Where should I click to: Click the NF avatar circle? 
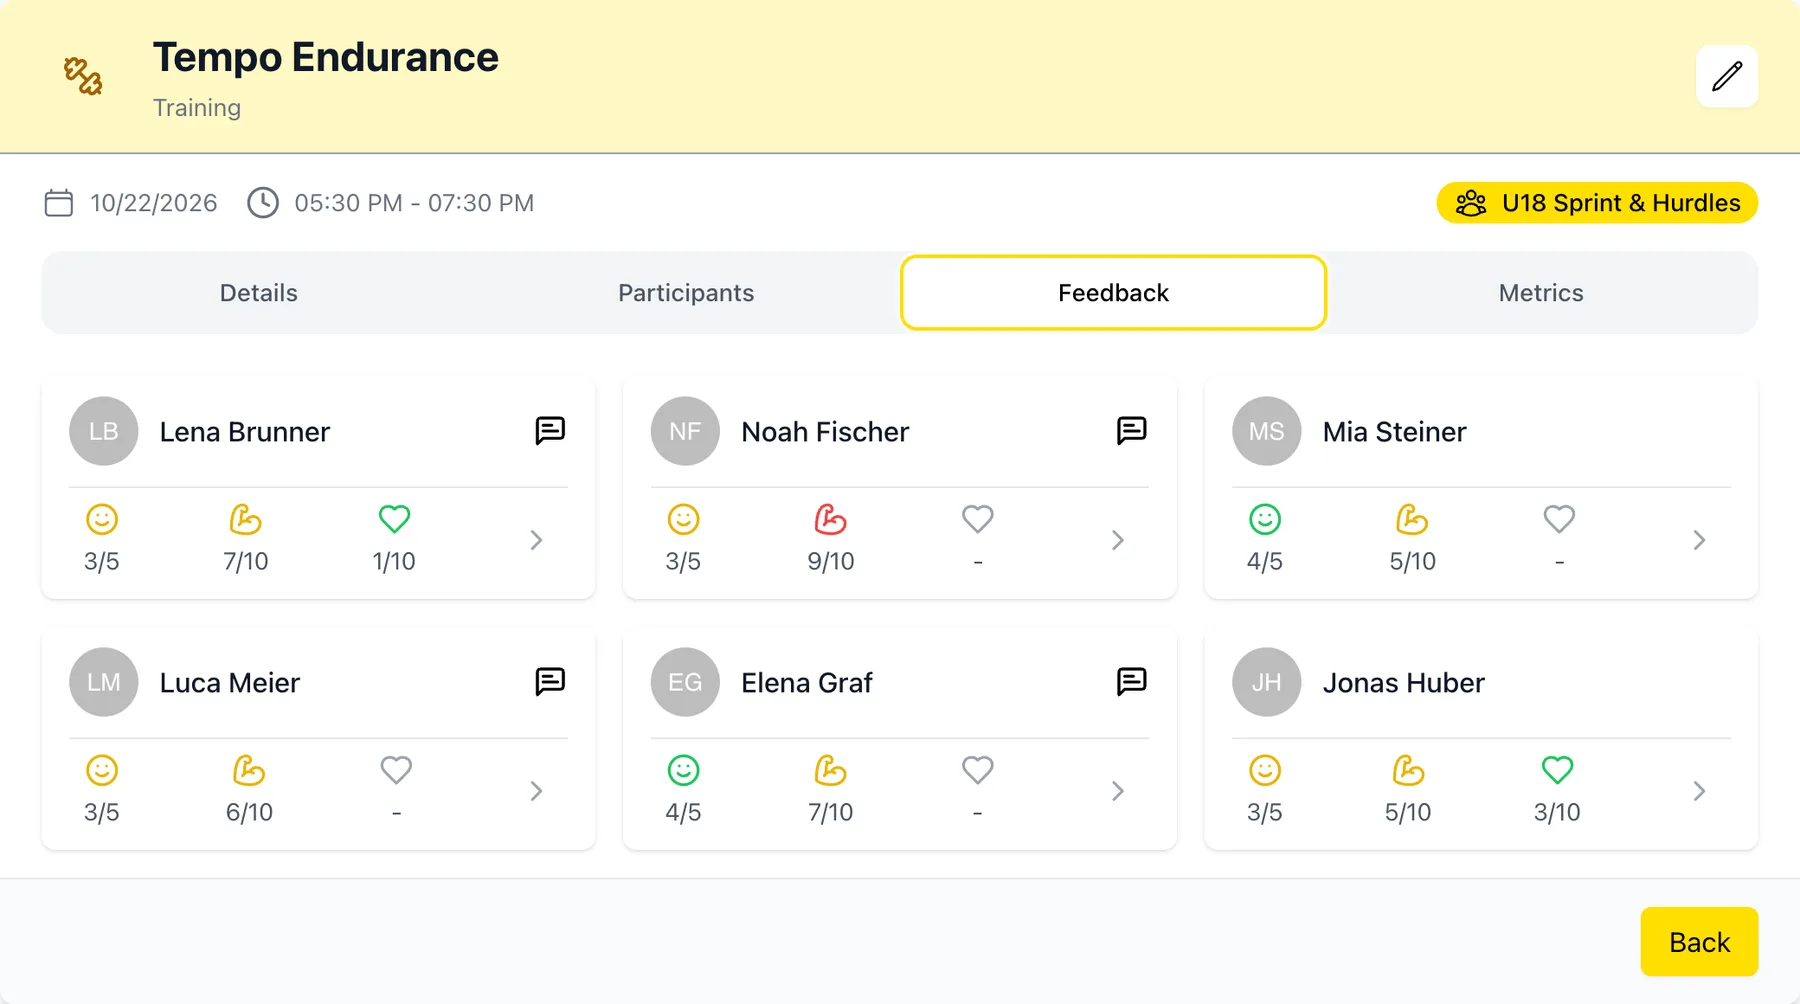point(685,431)
